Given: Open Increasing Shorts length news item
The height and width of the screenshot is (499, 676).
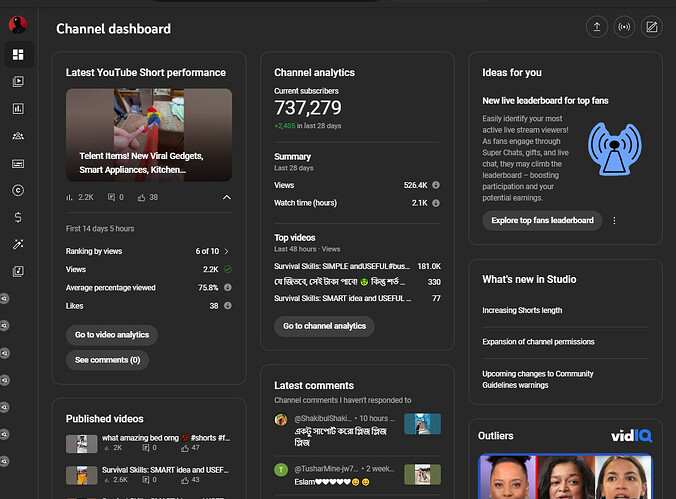Looking at the screenshot, I should click(x=522, y=310).
